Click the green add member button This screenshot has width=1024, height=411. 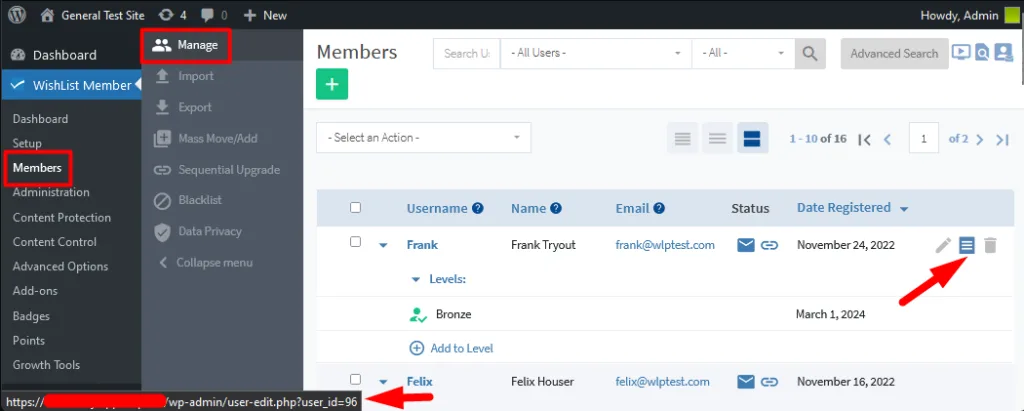point(332,84)
